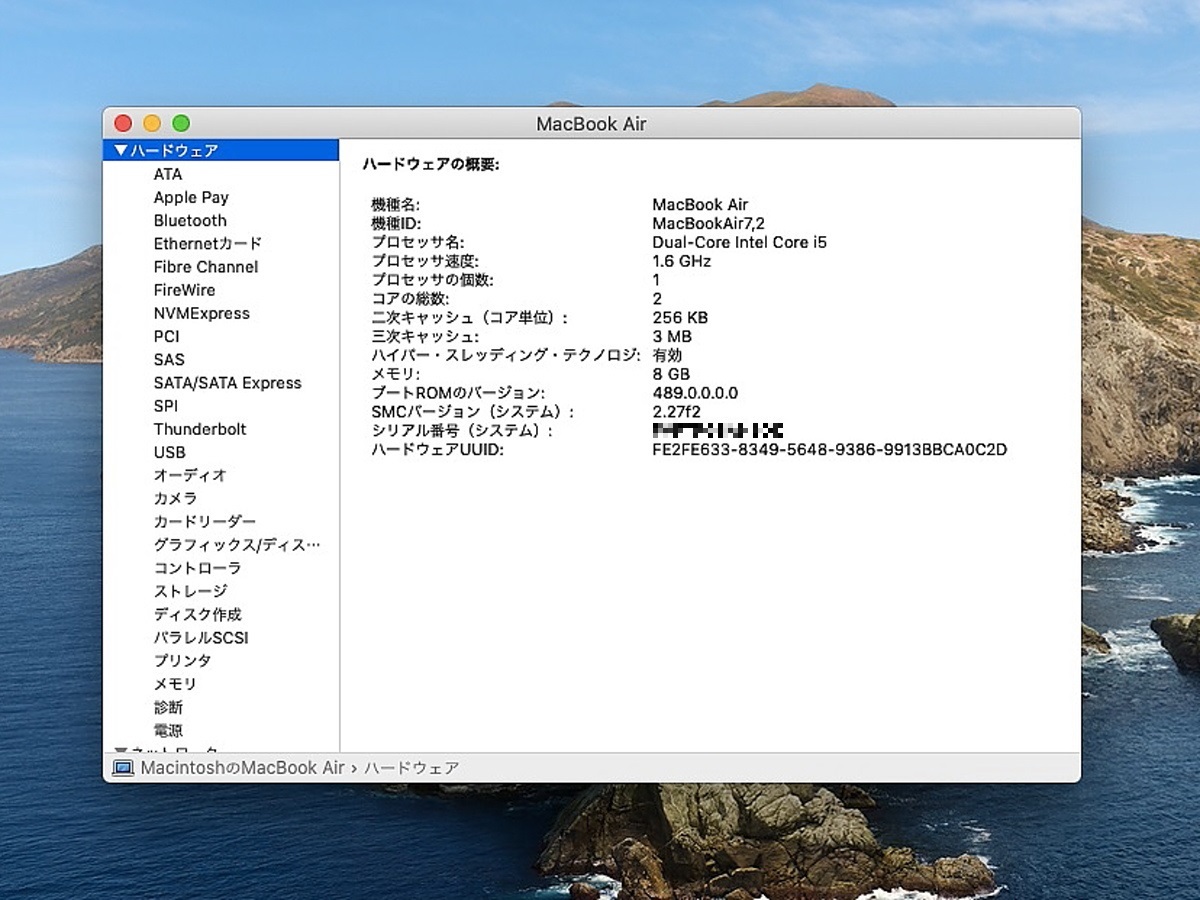The height and width of the screenshot is (900, 1200).
Task: Zoom window with green button
Action: tap(181, 123)
